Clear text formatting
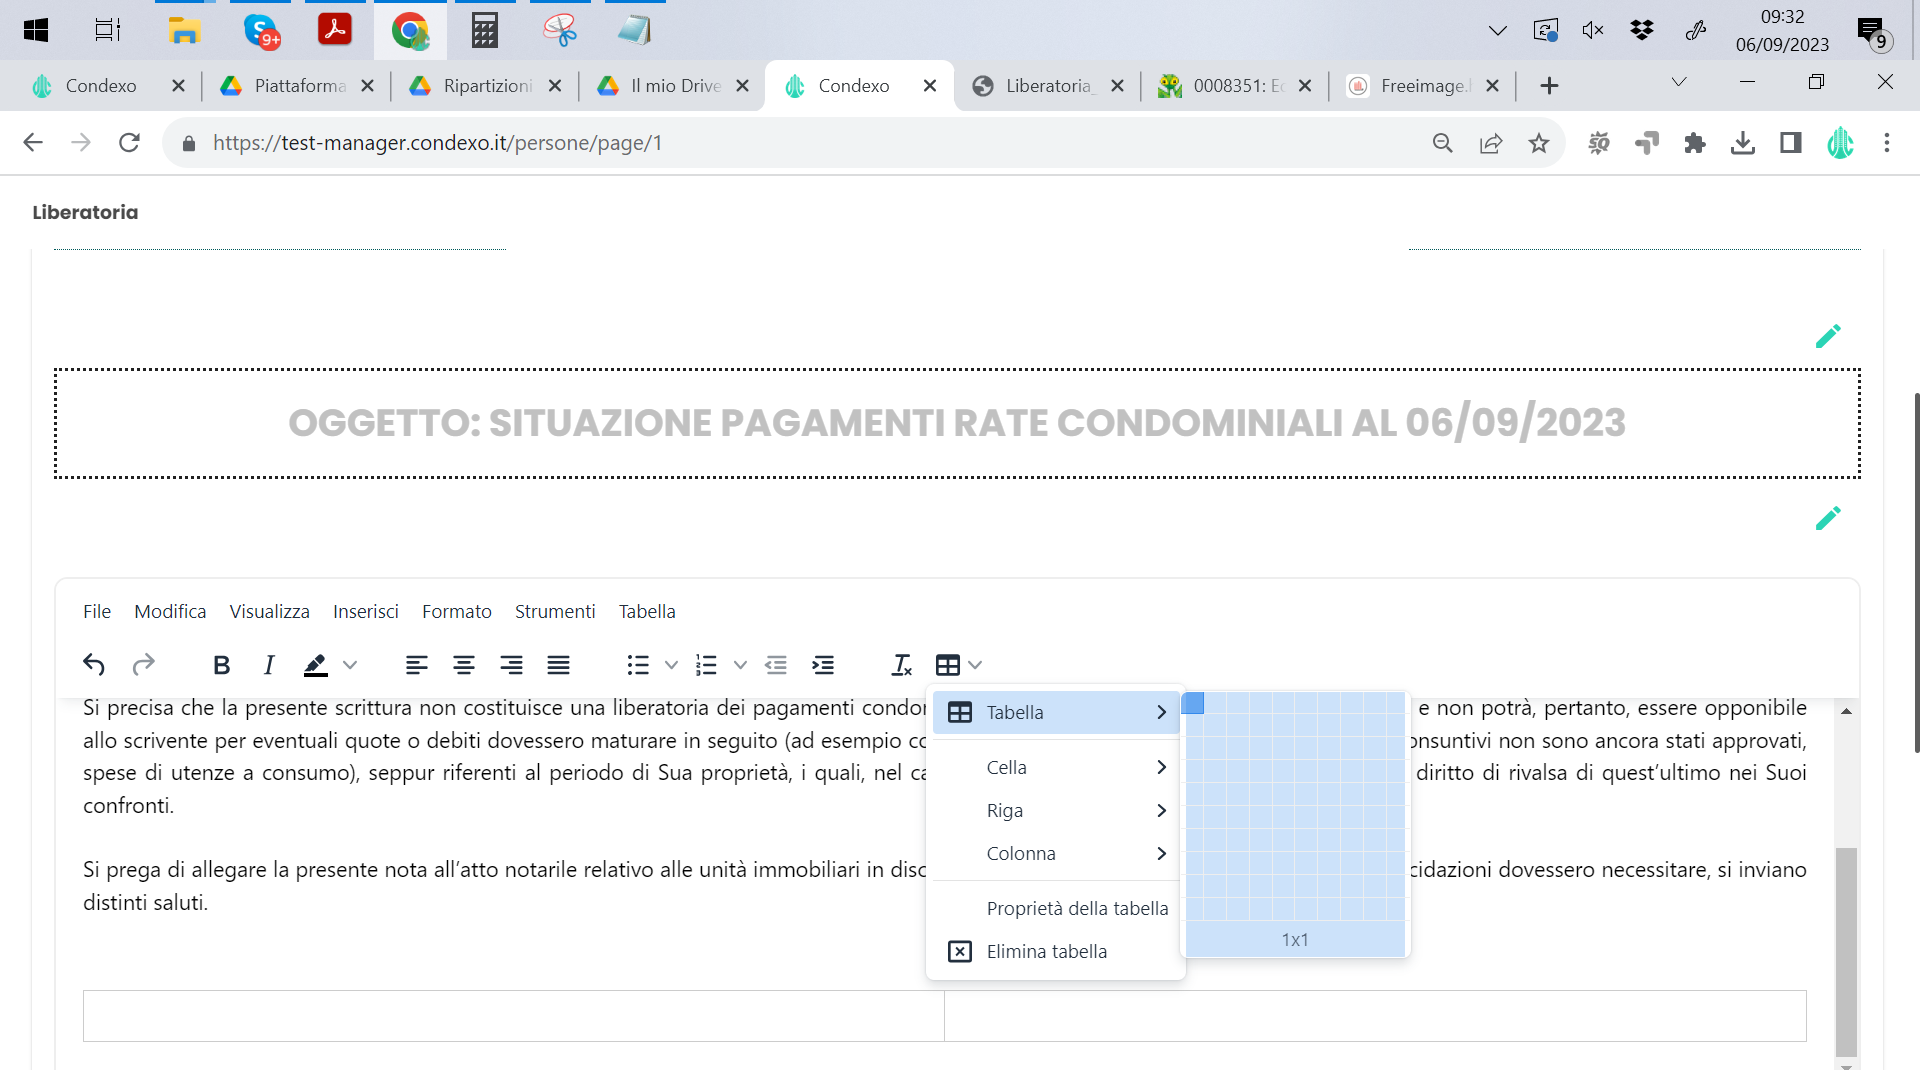The width and height of the screenshot is (1920, 1080). [901, 665]
